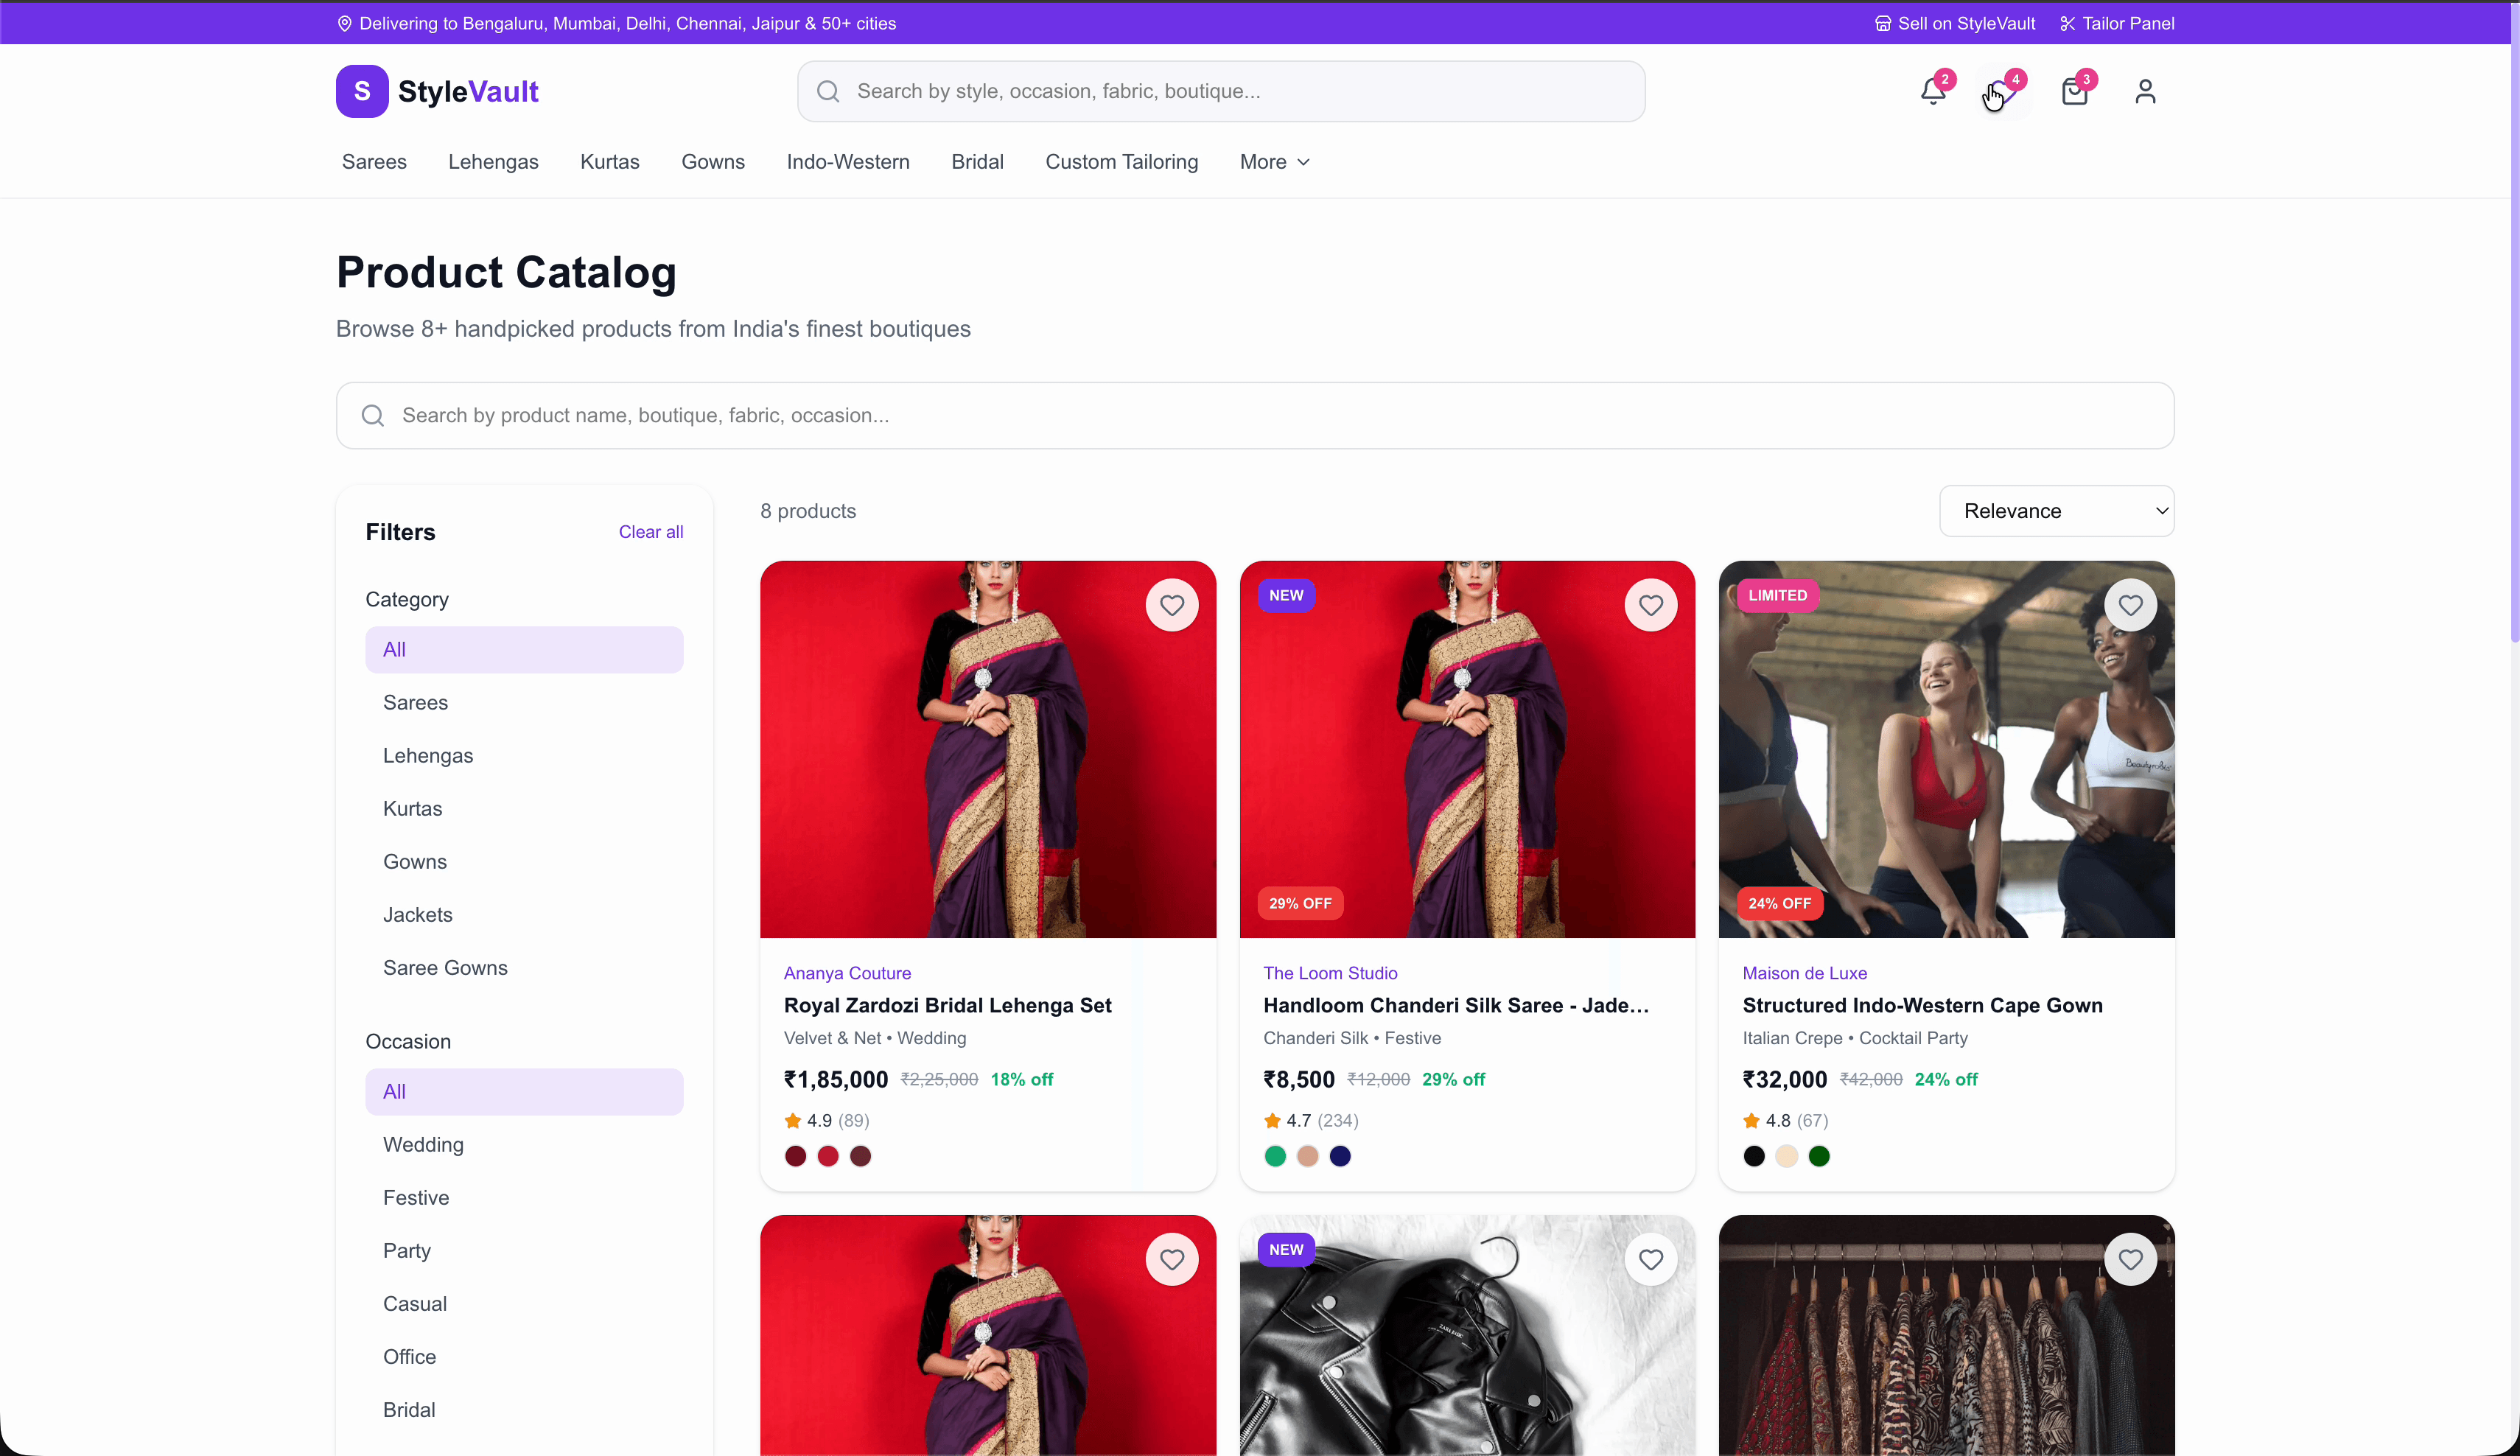Open the user account icon

[2144, 91]
